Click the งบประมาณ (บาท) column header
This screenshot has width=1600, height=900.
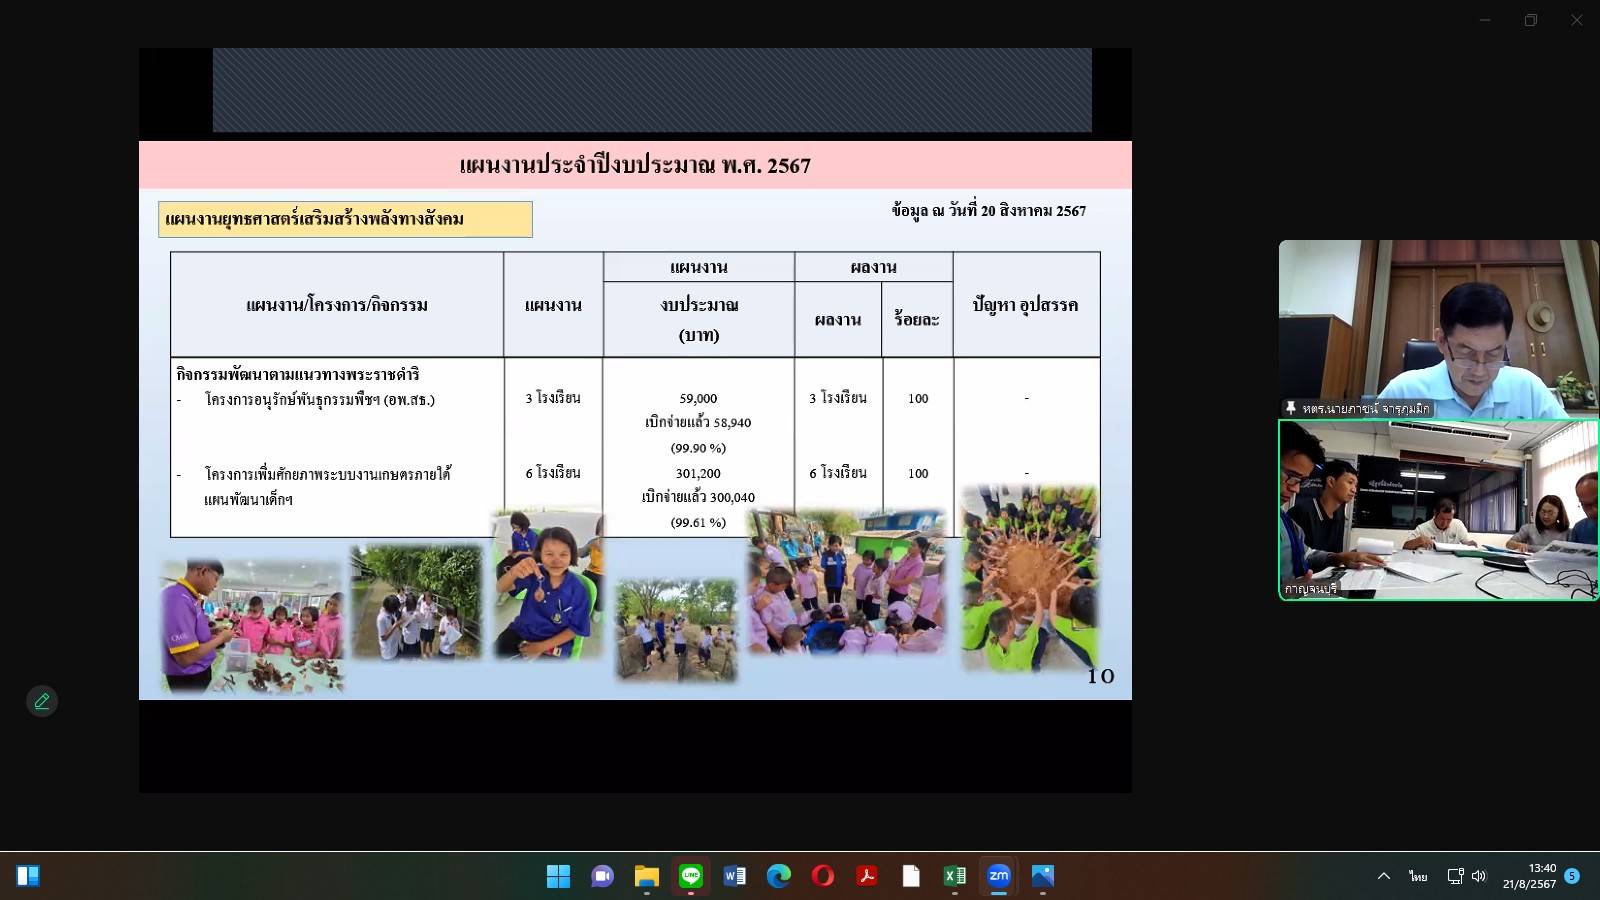[x=699, y=319]
